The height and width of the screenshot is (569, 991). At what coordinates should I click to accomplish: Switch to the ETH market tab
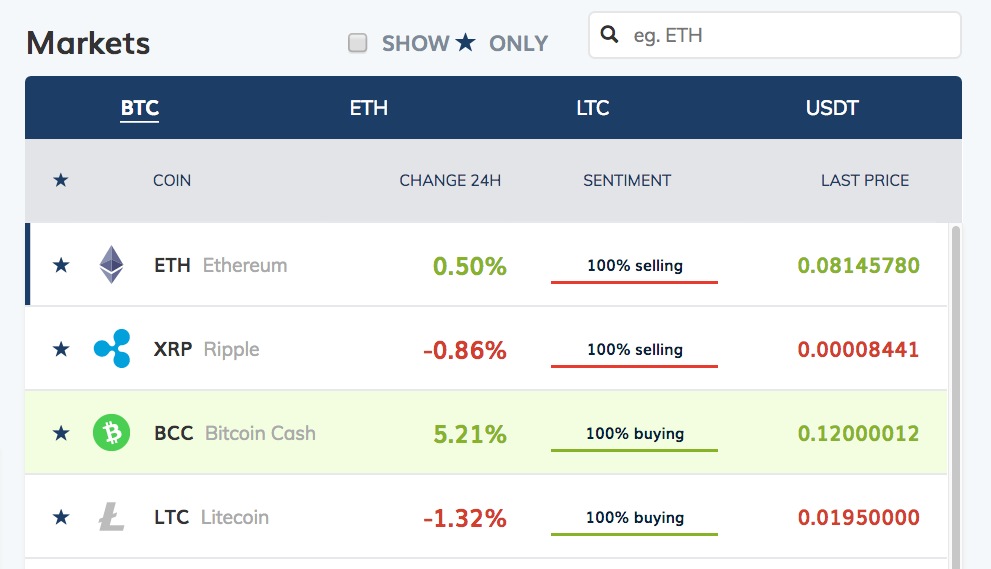[368, 108]
